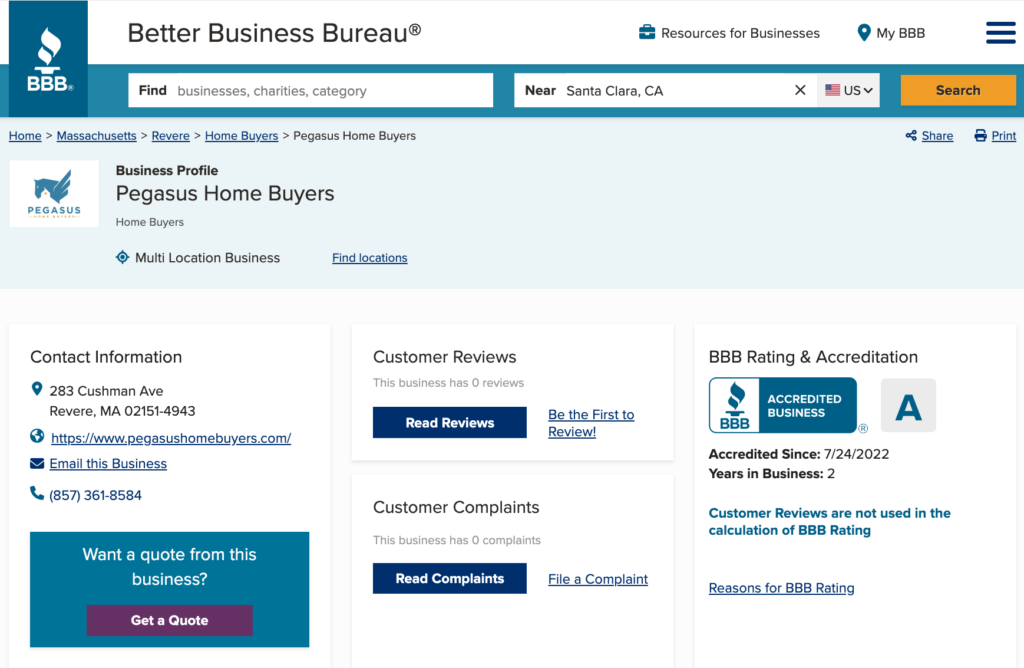The image size is (1024, 668).
Task: Click the Contact Information heading
Action: (106, 357)
